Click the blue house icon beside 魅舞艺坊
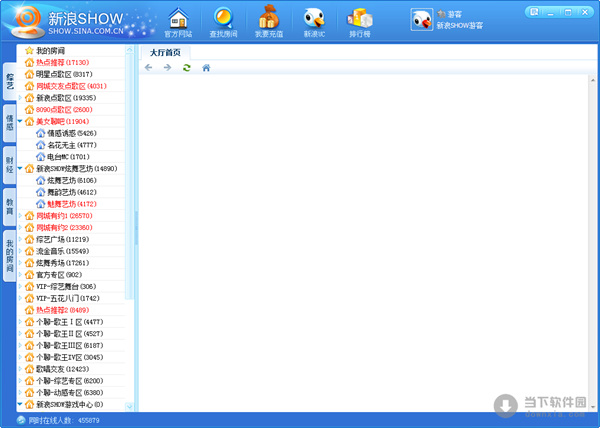Image resolution: width=600 pixels, height=428 pixels. pos(41,204)
